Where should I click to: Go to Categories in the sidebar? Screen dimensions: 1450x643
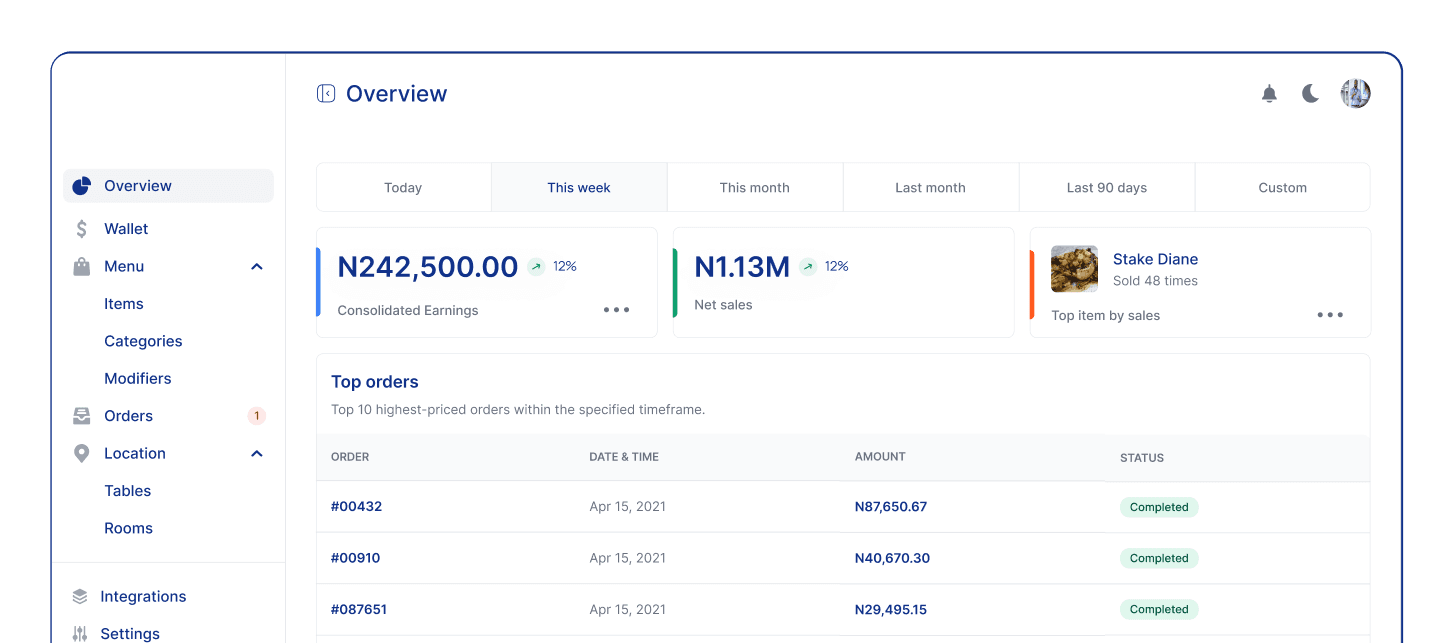[x=143, y=341]
